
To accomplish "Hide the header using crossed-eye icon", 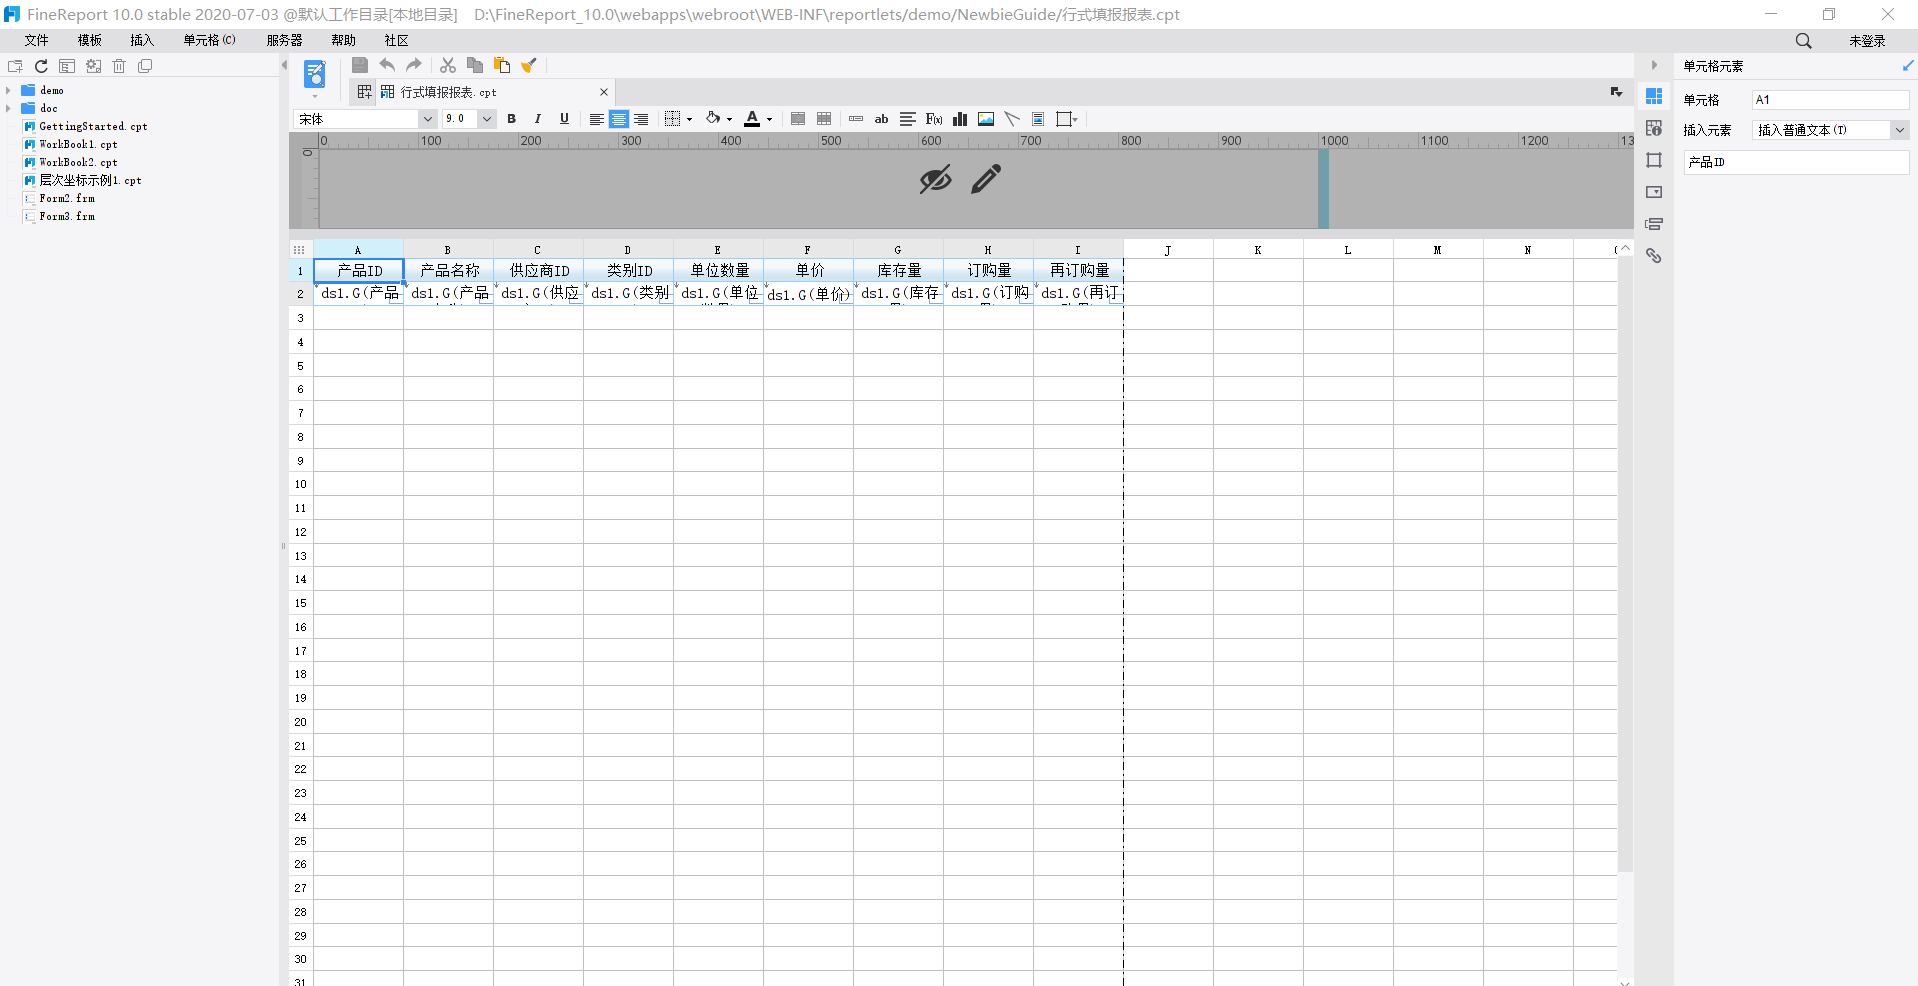I will (x=936, y=180).
